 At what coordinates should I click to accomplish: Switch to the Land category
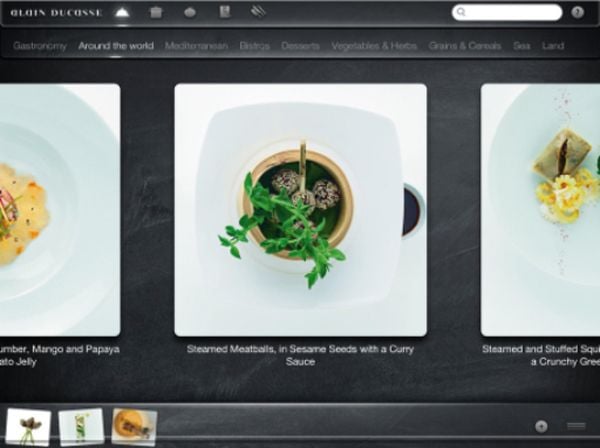(553, 46)
